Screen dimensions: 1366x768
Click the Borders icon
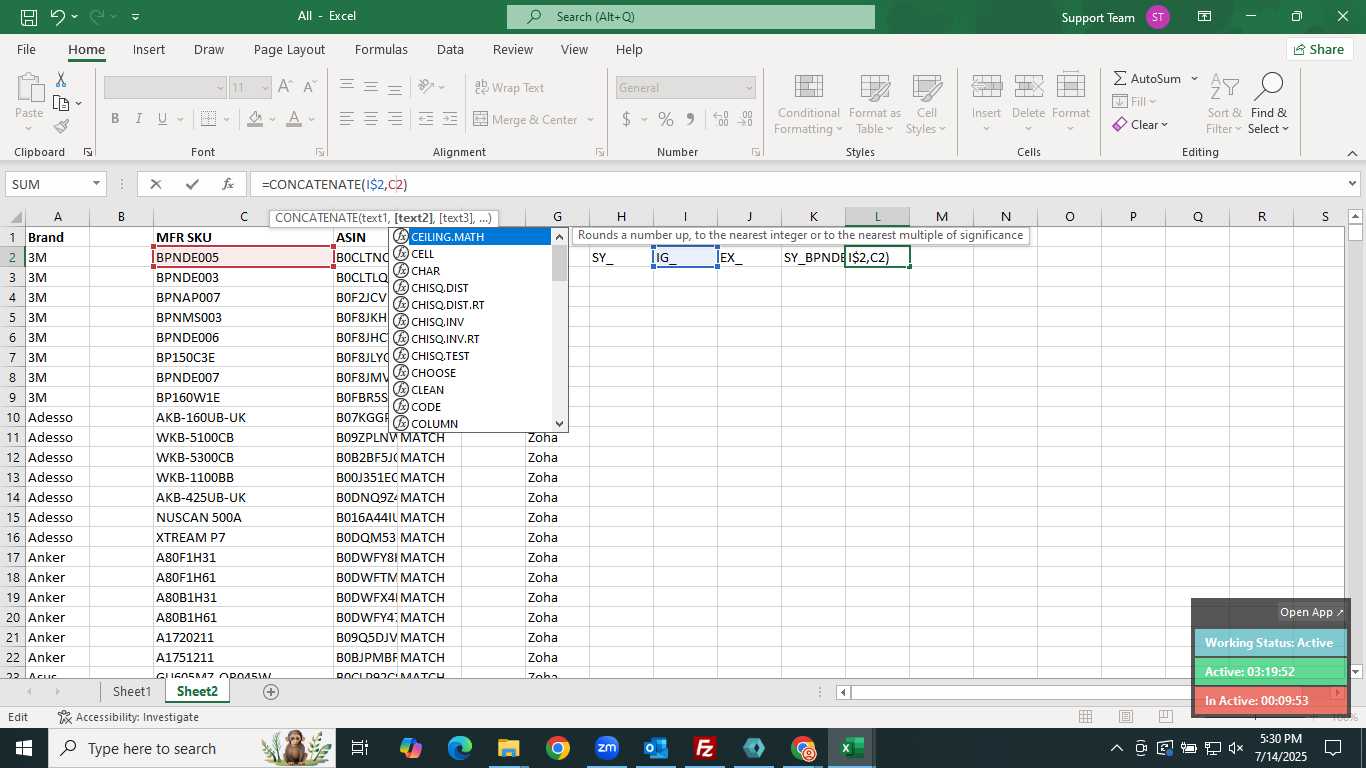tap(207, 119)
